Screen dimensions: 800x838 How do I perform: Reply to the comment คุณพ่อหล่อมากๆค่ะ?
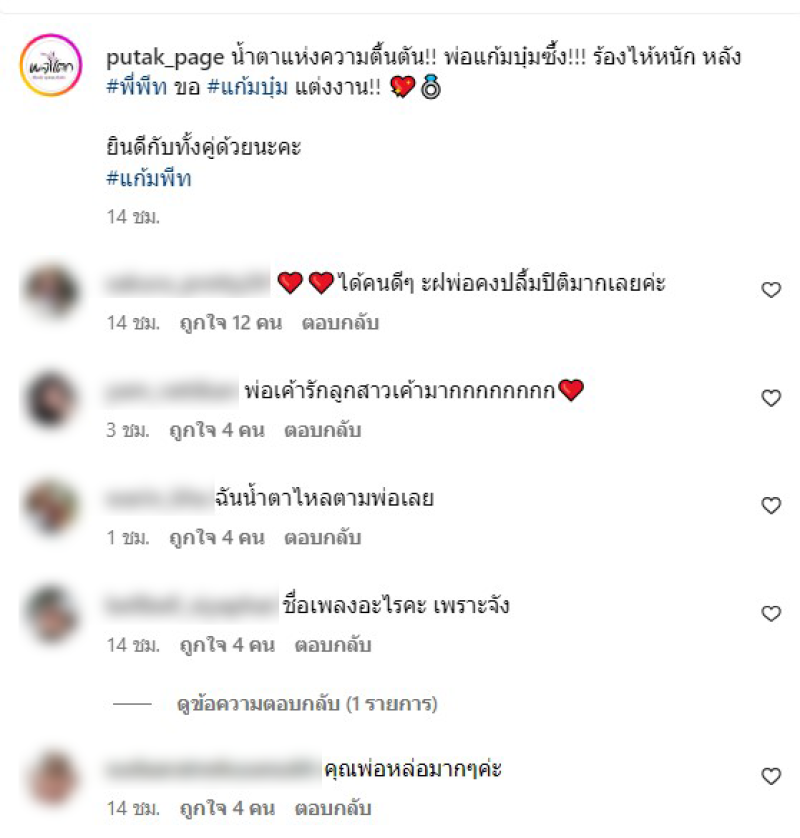click(x=333, y=808)
